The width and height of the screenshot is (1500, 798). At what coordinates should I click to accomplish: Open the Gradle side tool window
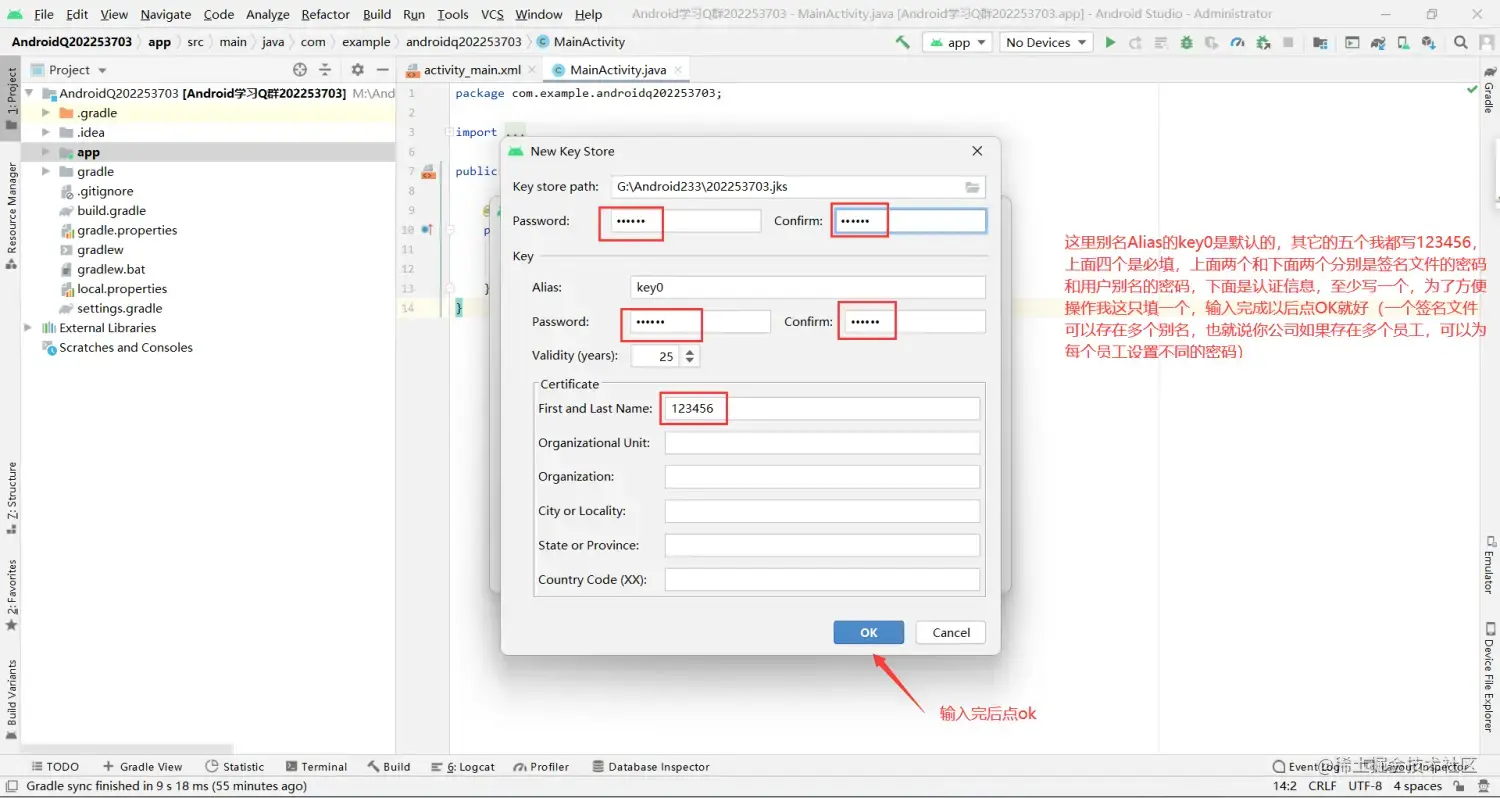pyautogui.click(x=1488, y=91)
